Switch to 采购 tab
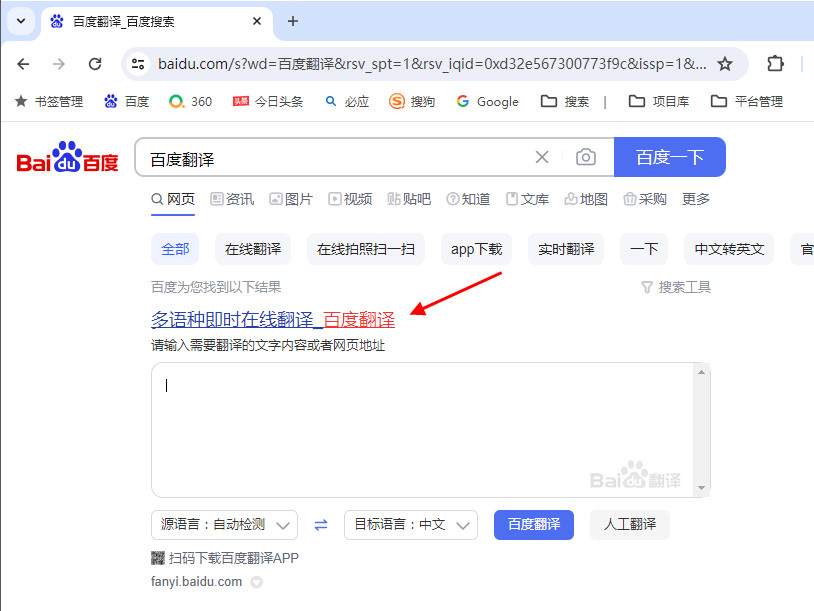Image resolution: width=814 pixels, height=611 pixels. (645, 199)
